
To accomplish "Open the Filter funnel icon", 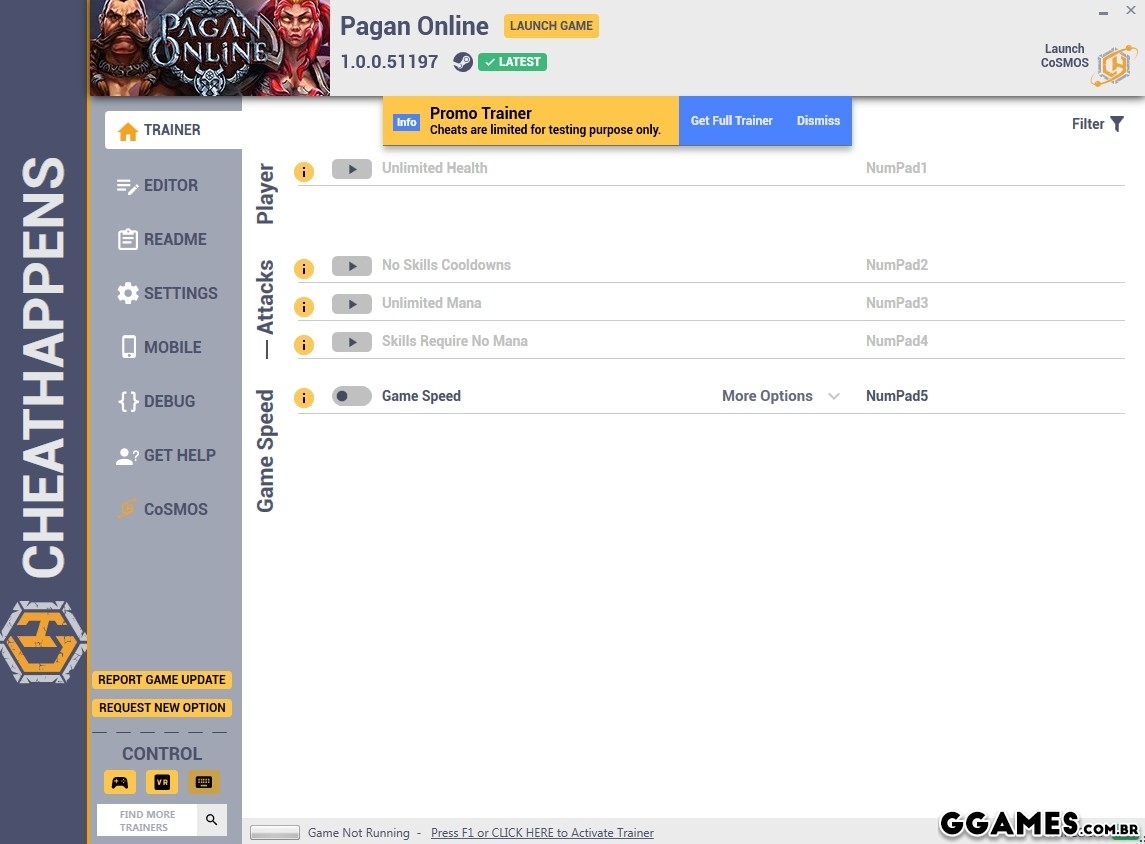I will pos(1117,124).
